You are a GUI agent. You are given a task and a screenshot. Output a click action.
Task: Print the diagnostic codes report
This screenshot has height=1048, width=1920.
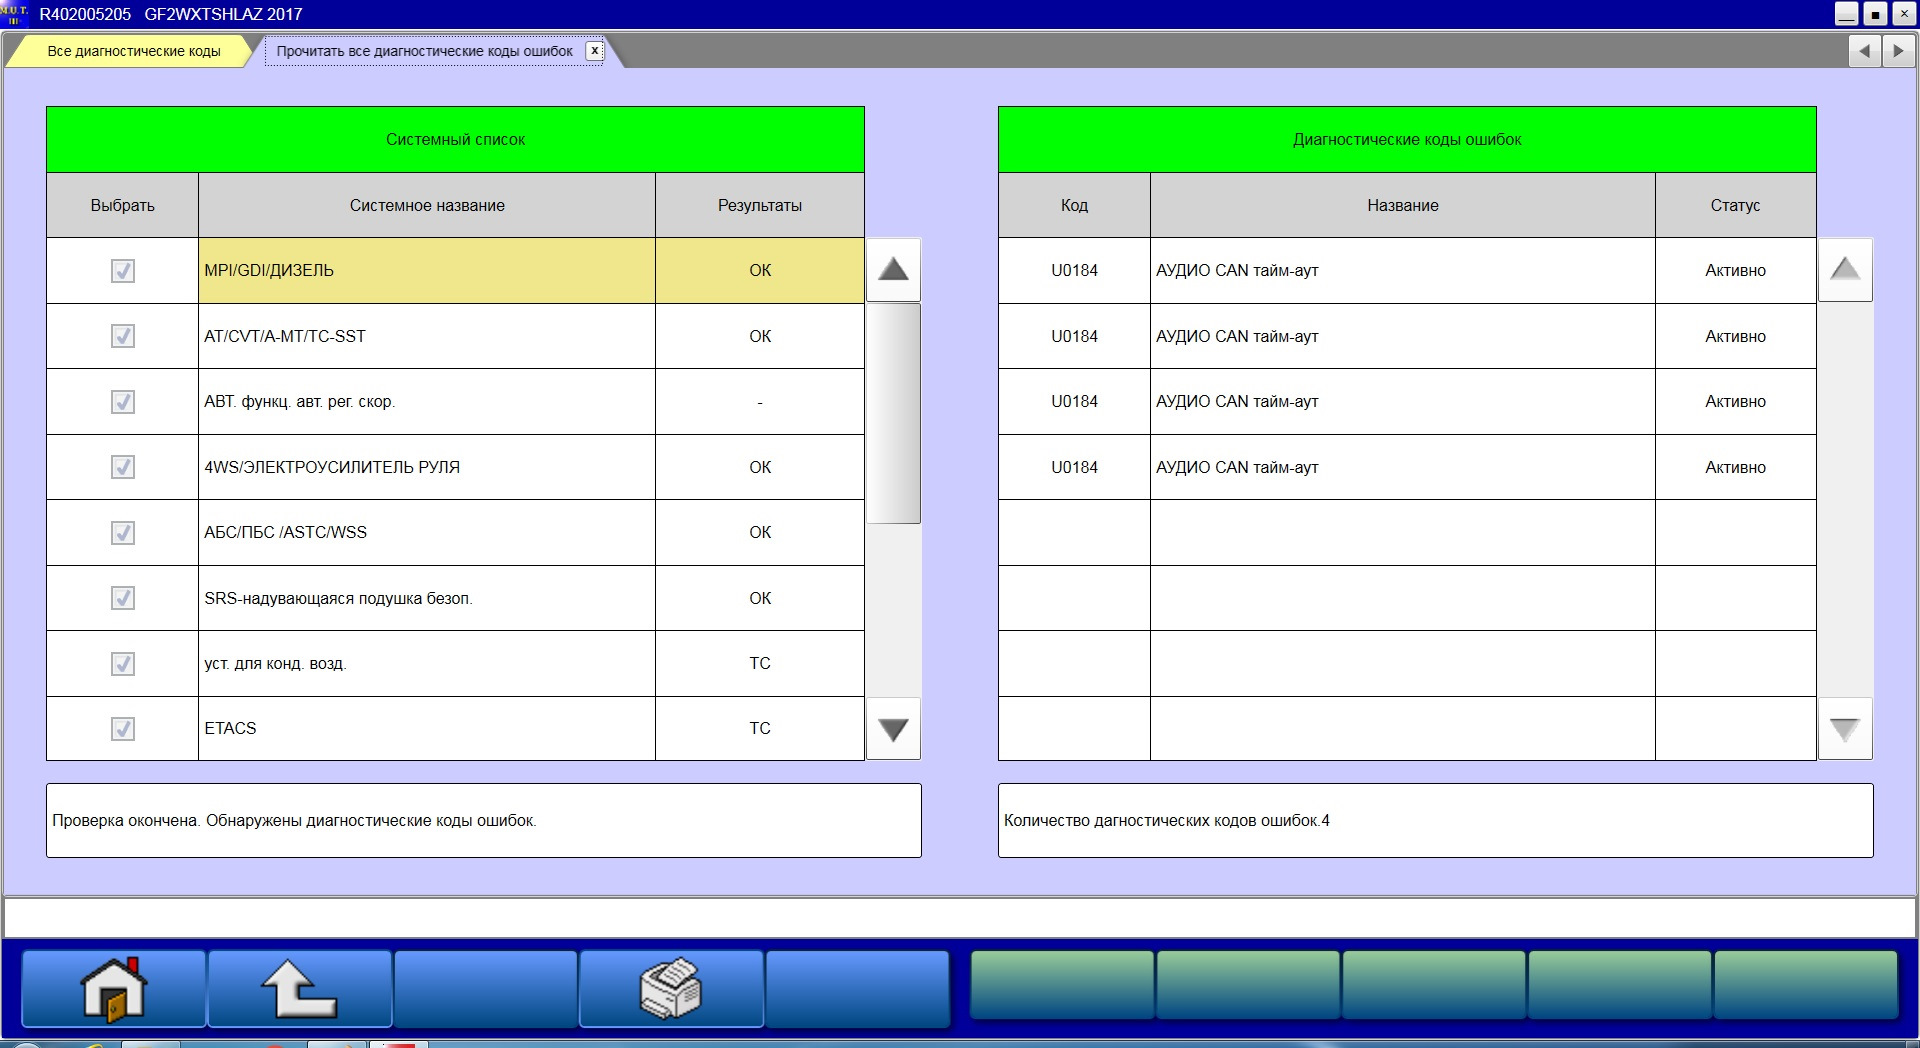pyautogui.click(x=671, y=989)
